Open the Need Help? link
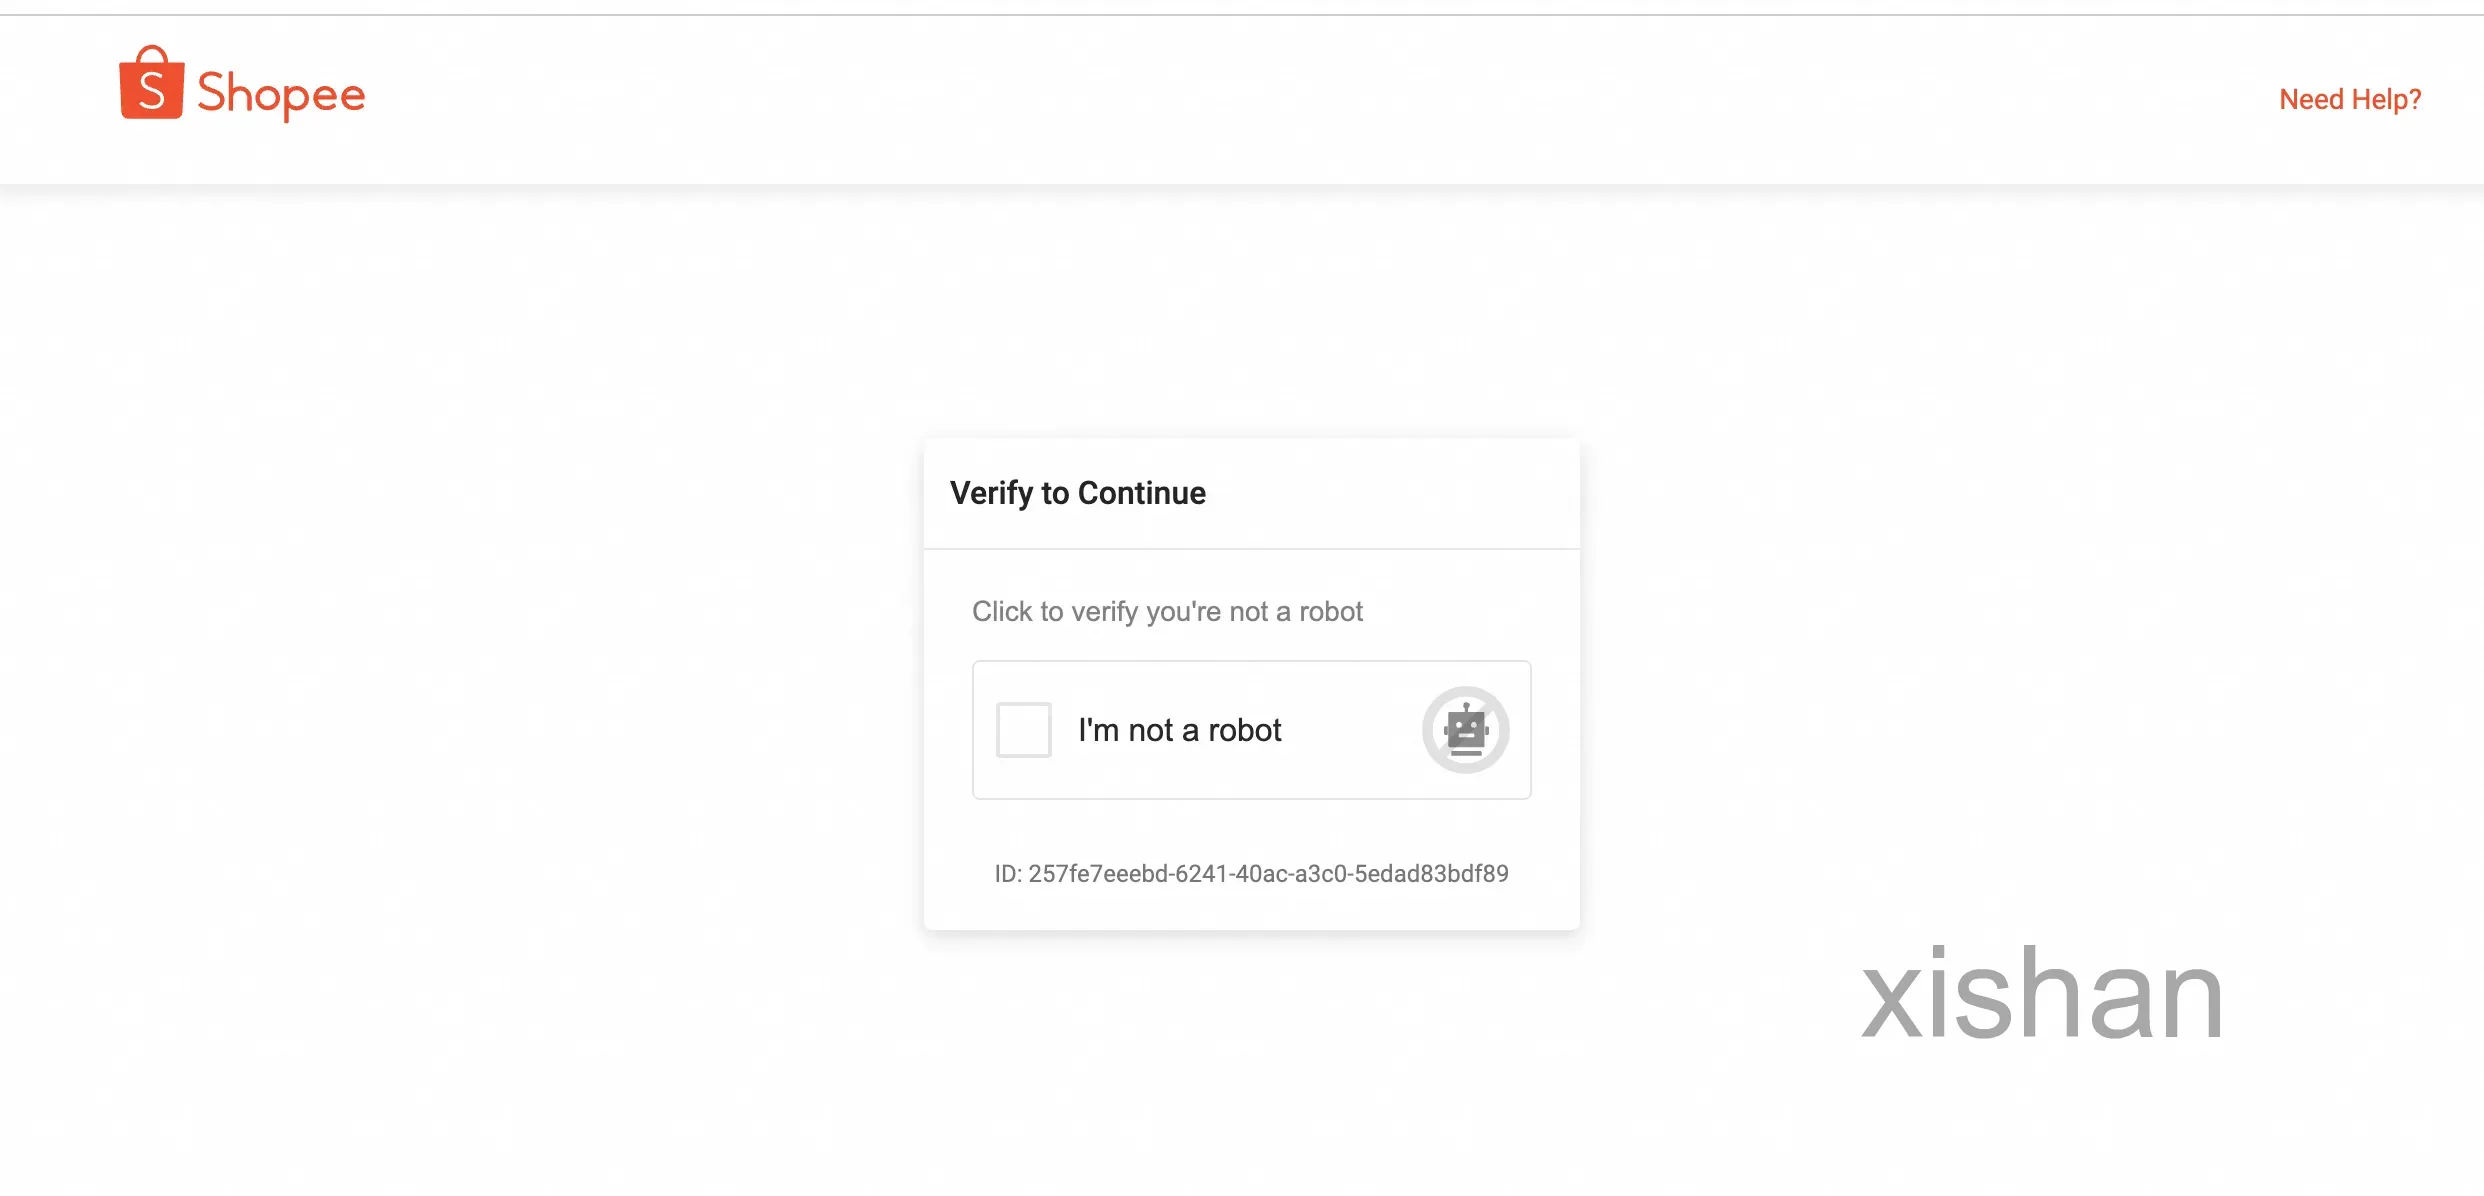Viewport: 2484px width, 1196px height. tap(2349, 99)
